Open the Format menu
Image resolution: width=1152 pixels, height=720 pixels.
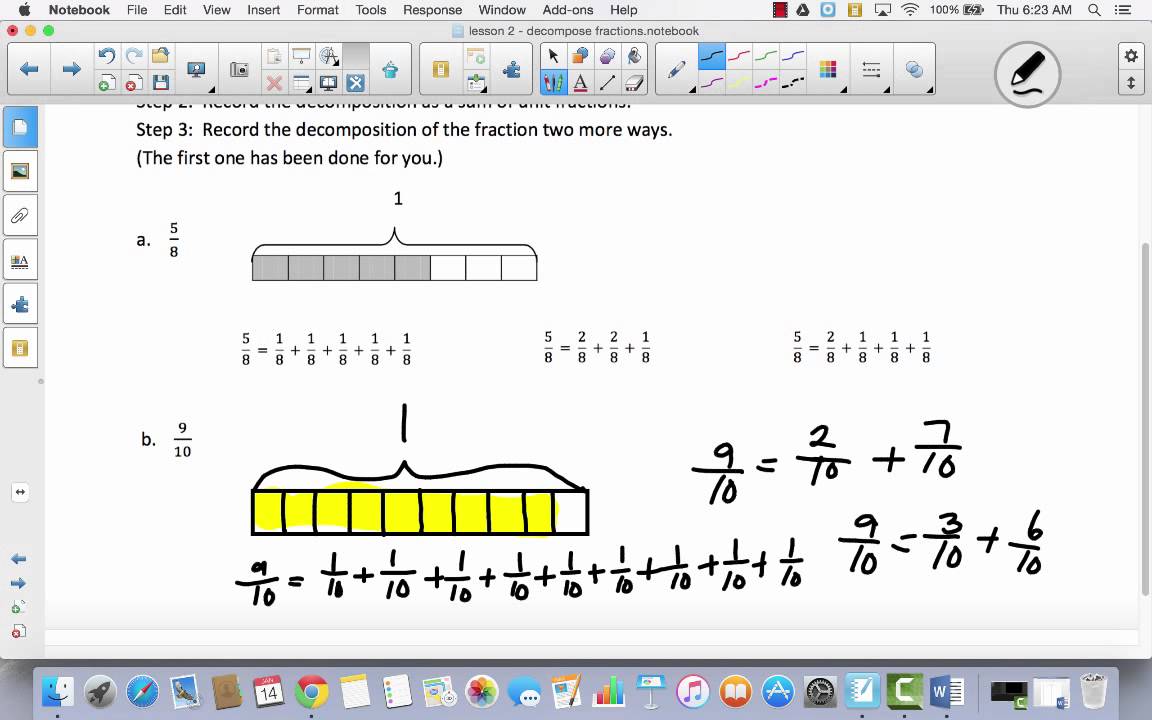[x=317, y=10]
